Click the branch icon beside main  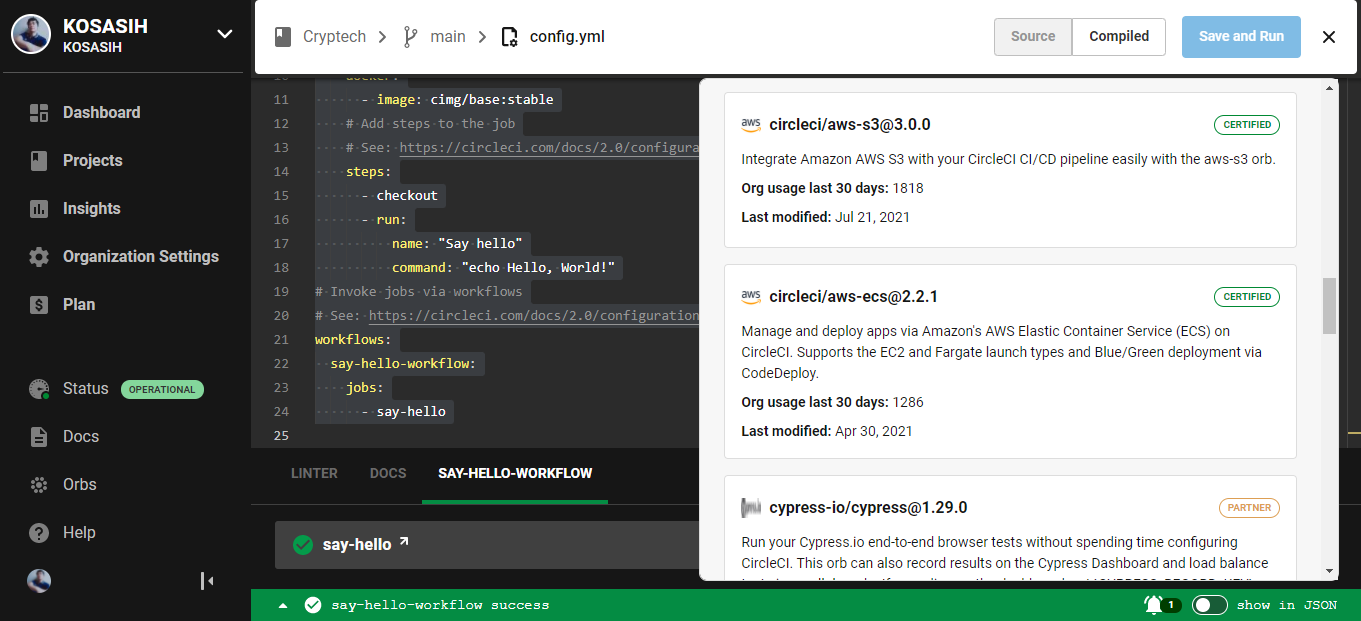click(410, 37)
